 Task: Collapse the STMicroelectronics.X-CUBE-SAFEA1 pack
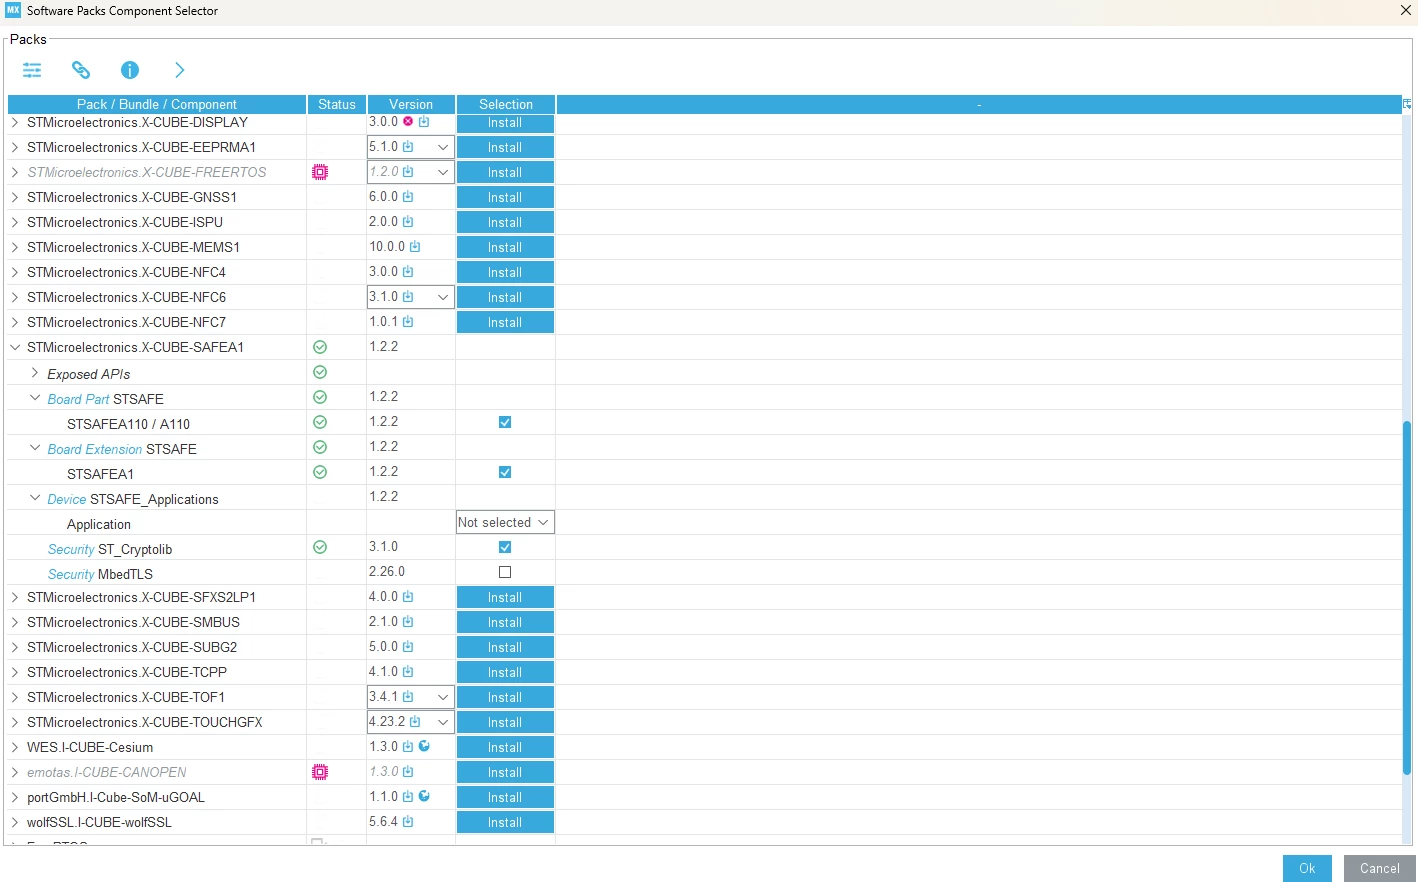pyautogui.click(x=15, y=347)
